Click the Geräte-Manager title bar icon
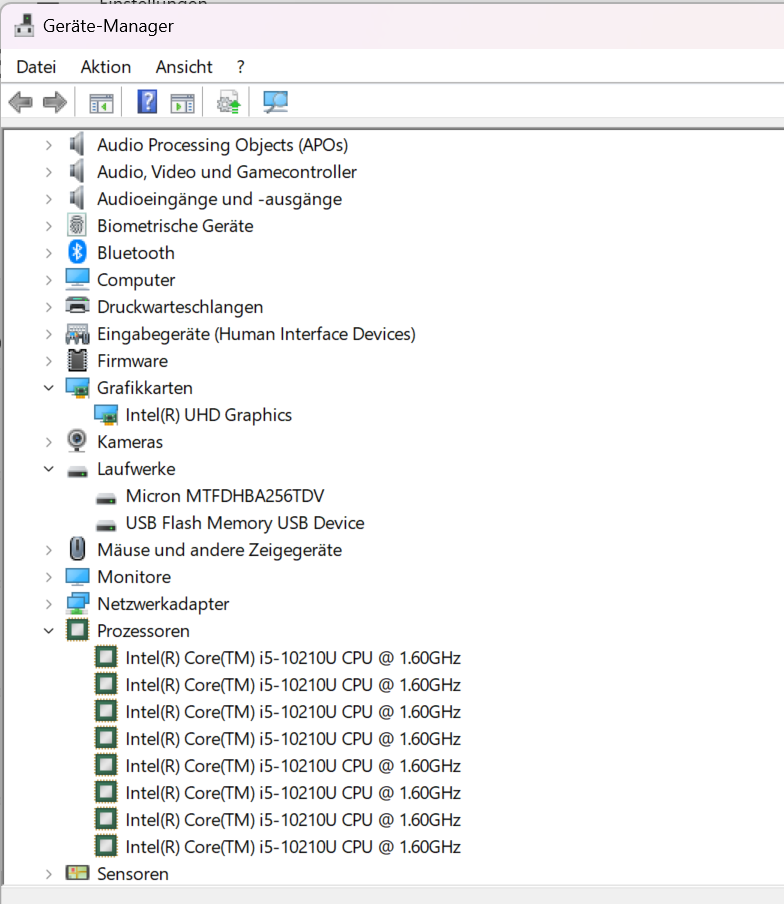784x904 pixels. click(x=24, y=25)
